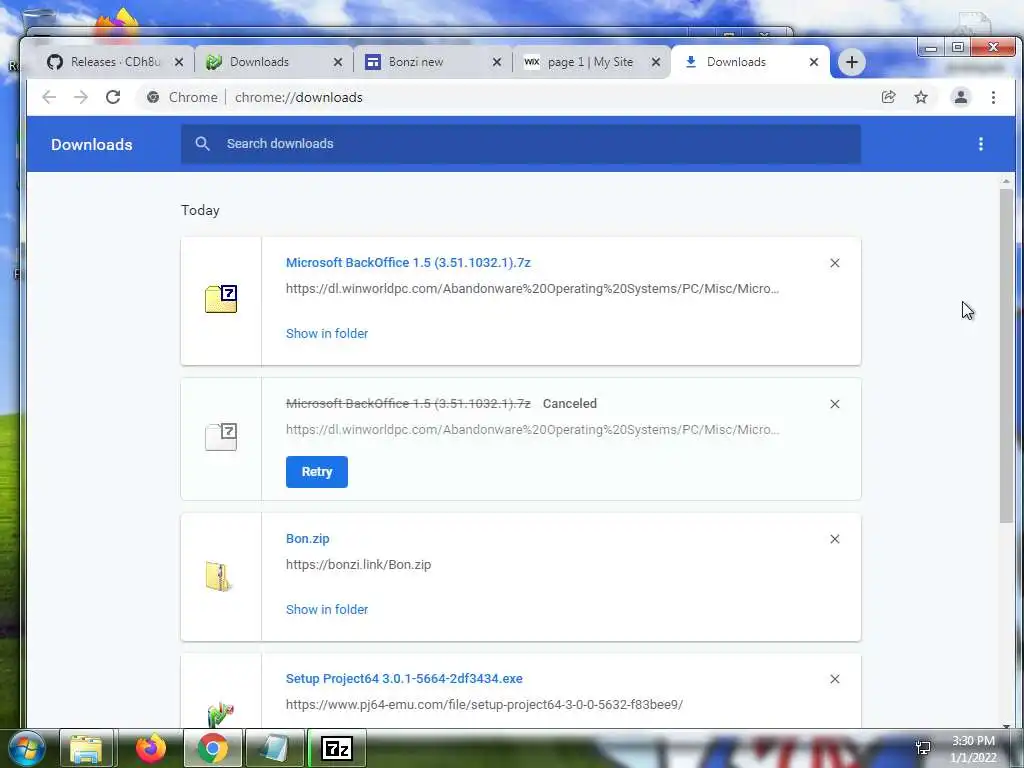This screenshot has height=768, width=1024.
Task: Click the search magnifier icon
Action: tap(202, 144)
